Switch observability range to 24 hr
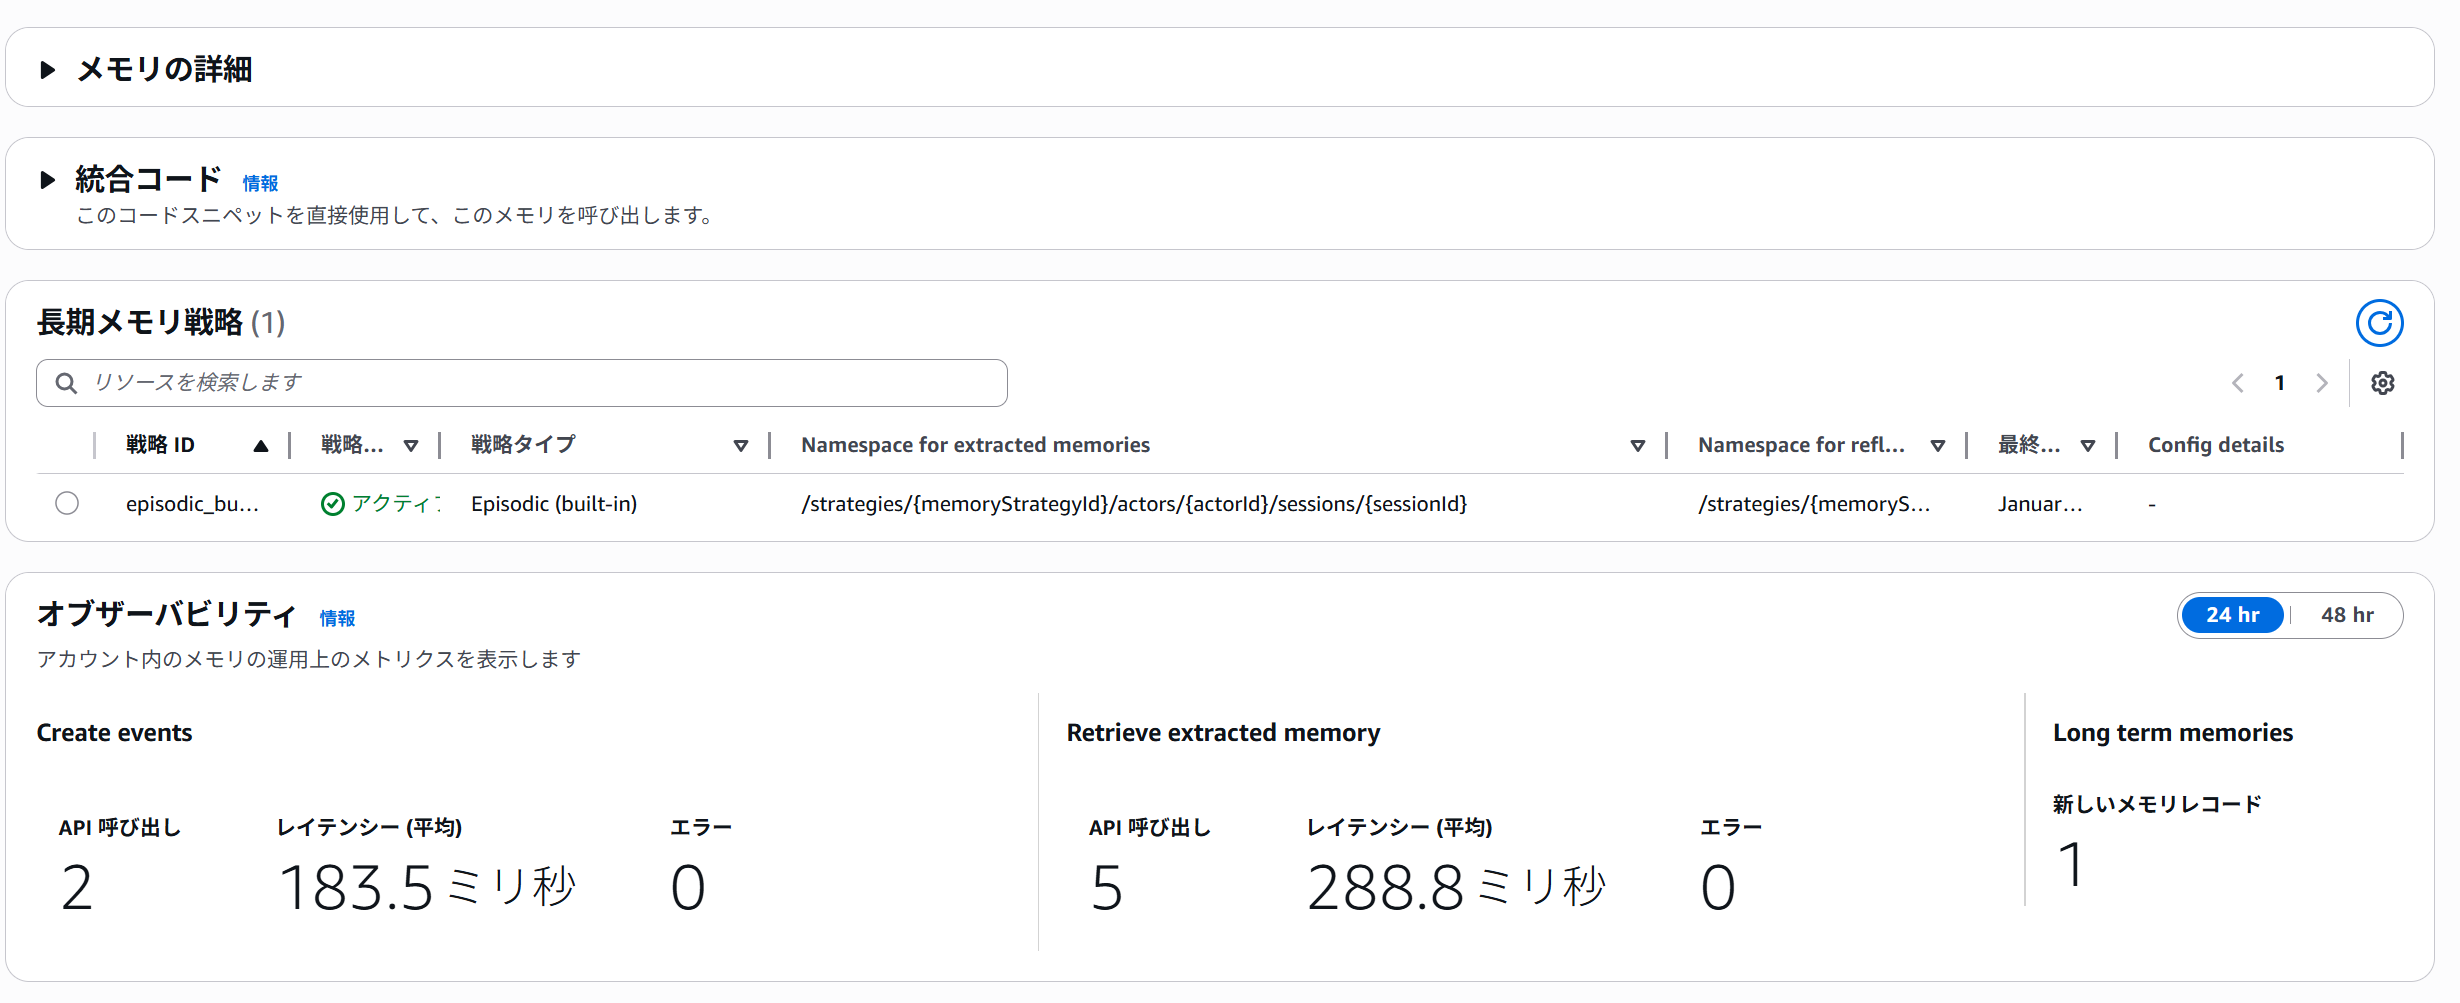Screen dimensions: 2460x1003 [x=2232, y=615]
